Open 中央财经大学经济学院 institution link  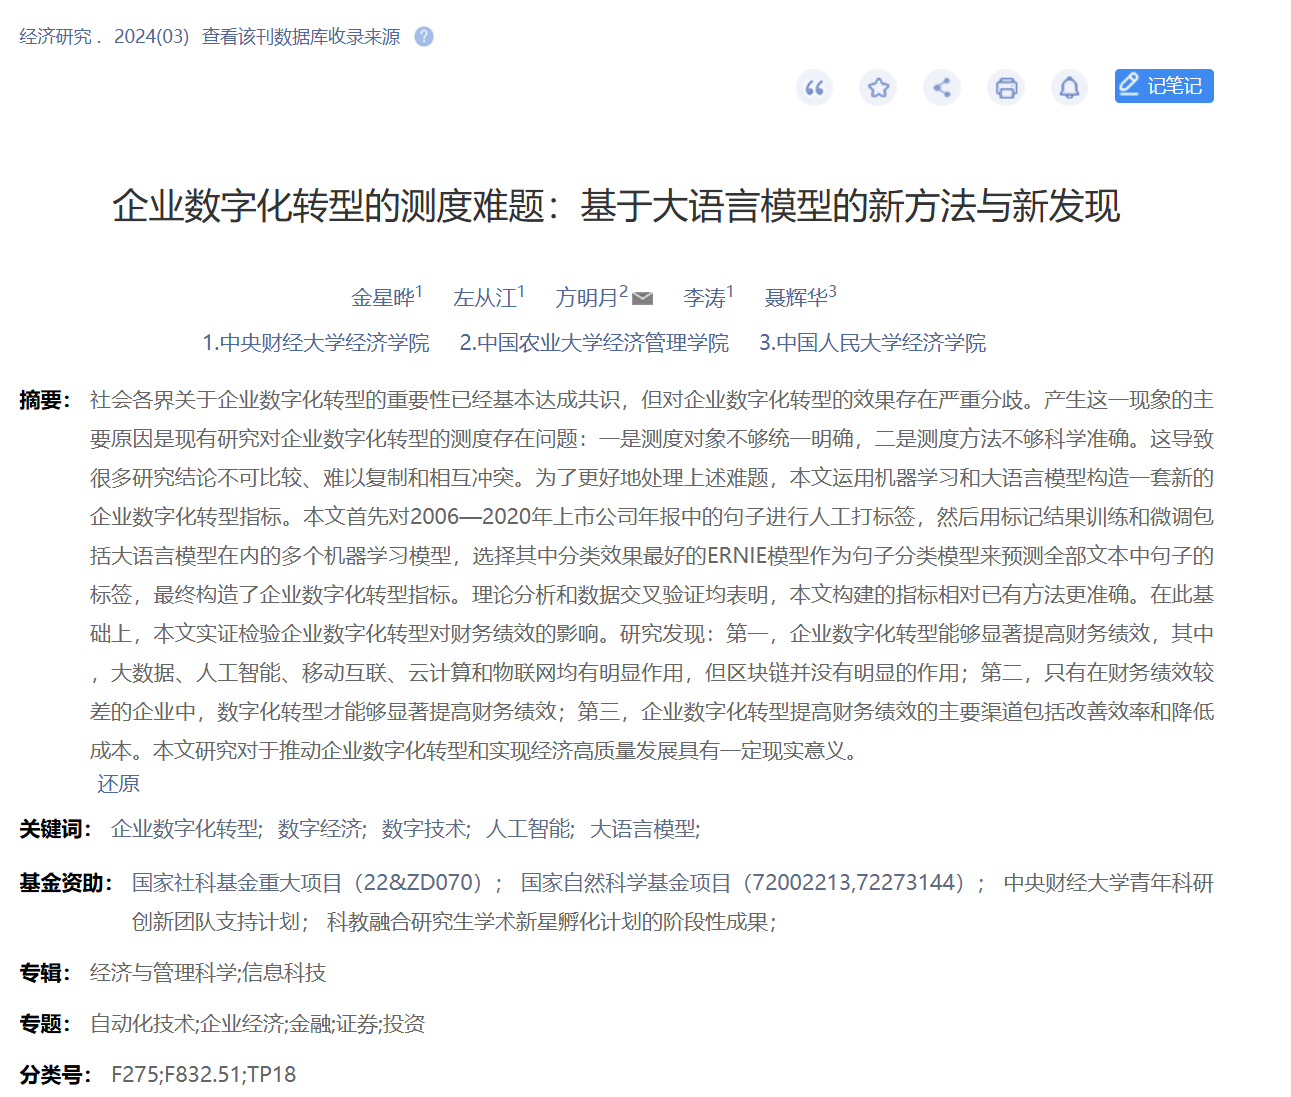pyautogui.click(x=316, y=343)
